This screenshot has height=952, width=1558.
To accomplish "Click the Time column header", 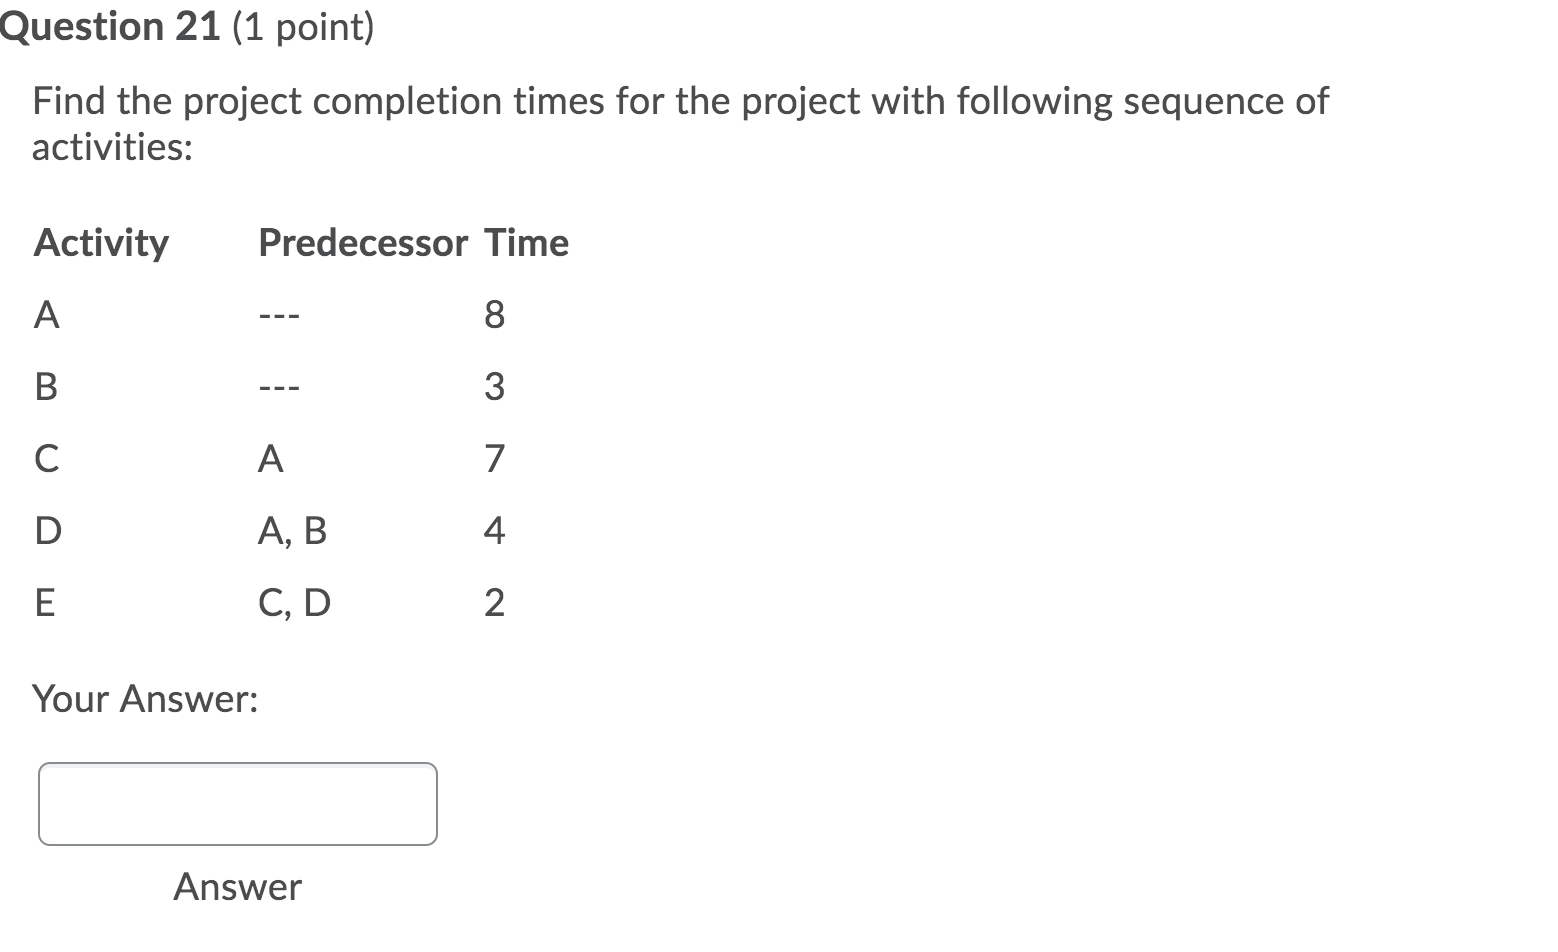I will click(527, 242).
